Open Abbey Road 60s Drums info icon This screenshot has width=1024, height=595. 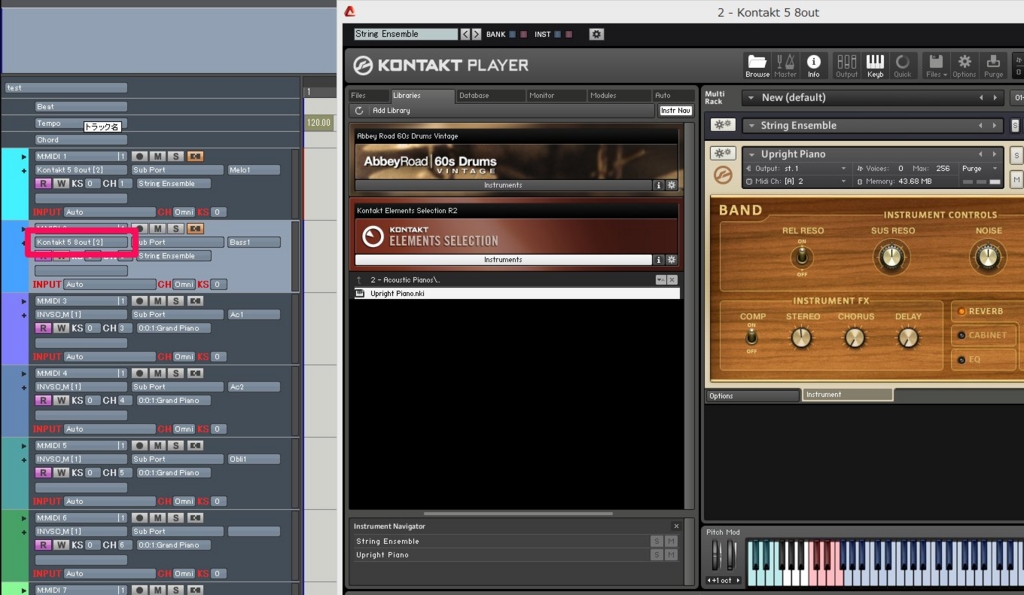(658, 185)
